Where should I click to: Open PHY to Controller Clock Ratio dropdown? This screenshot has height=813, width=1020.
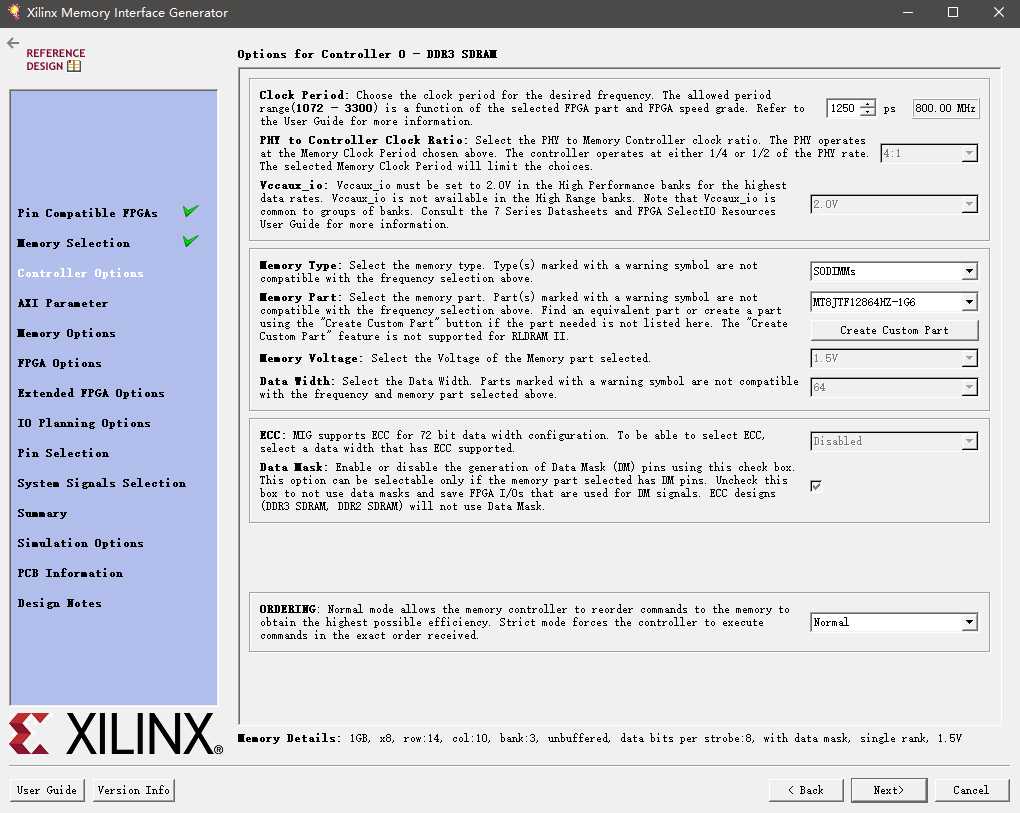tap(928, 153)
